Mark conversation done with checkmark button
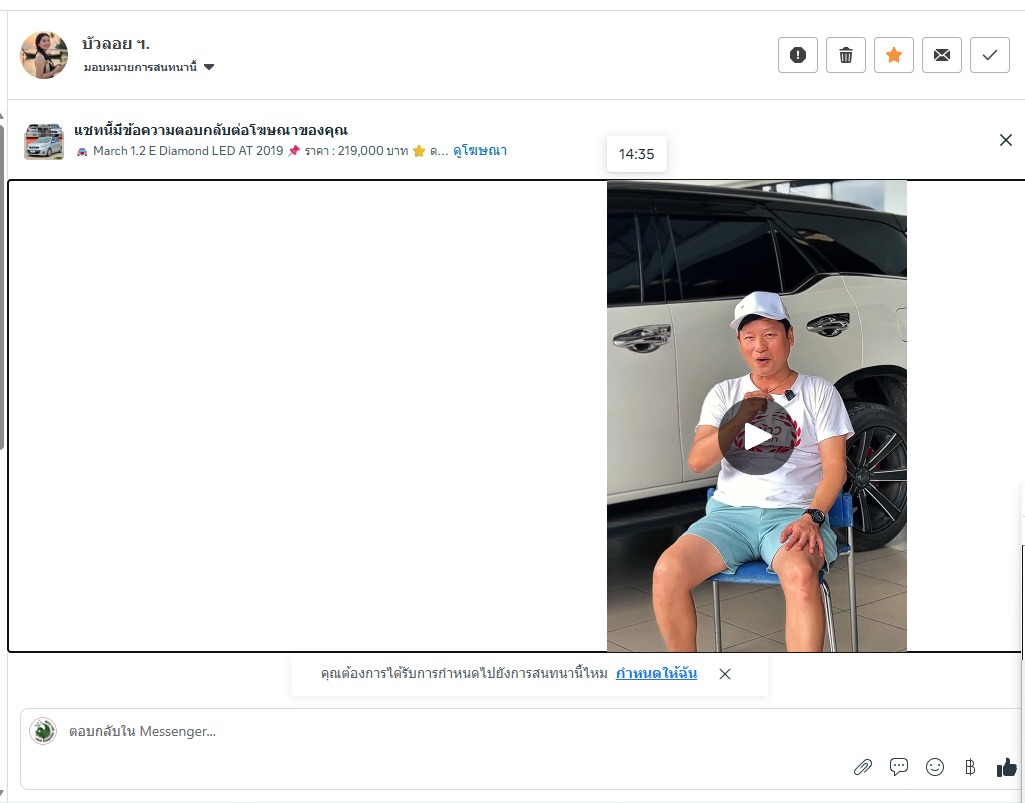 990,55
